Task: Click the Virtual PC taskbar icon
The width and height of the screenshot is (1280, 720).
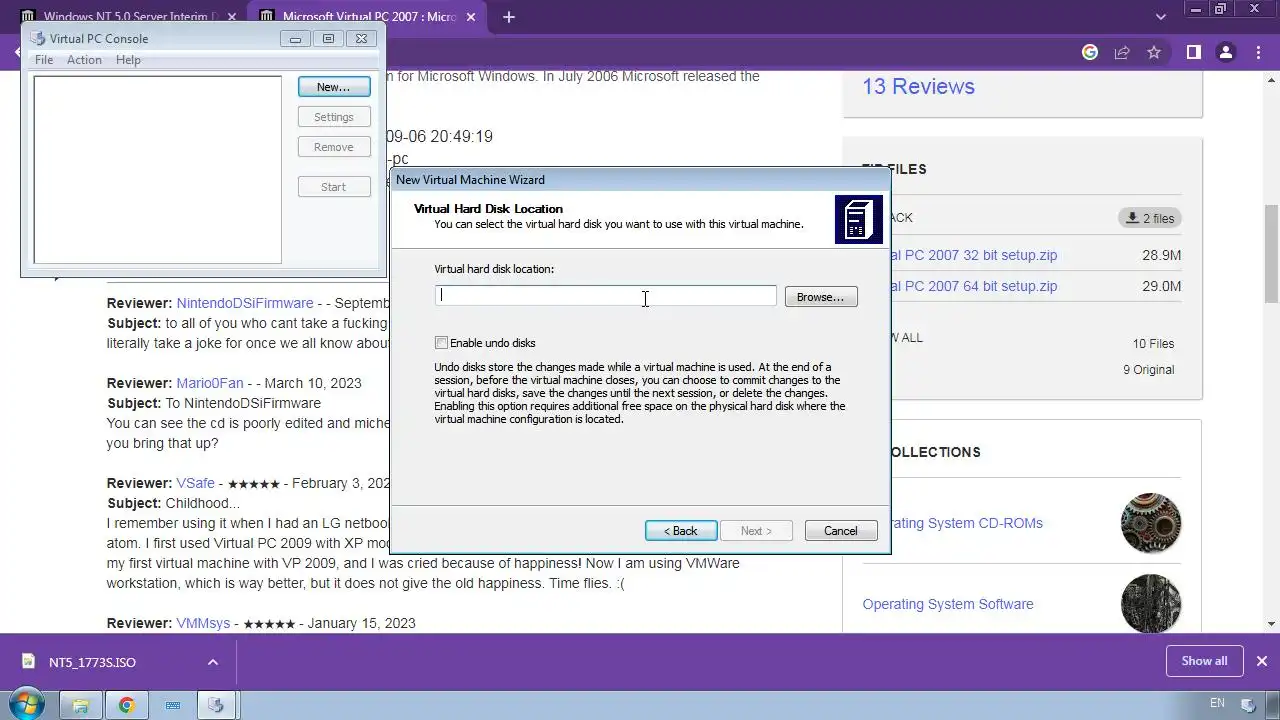Action: [216, 705]
